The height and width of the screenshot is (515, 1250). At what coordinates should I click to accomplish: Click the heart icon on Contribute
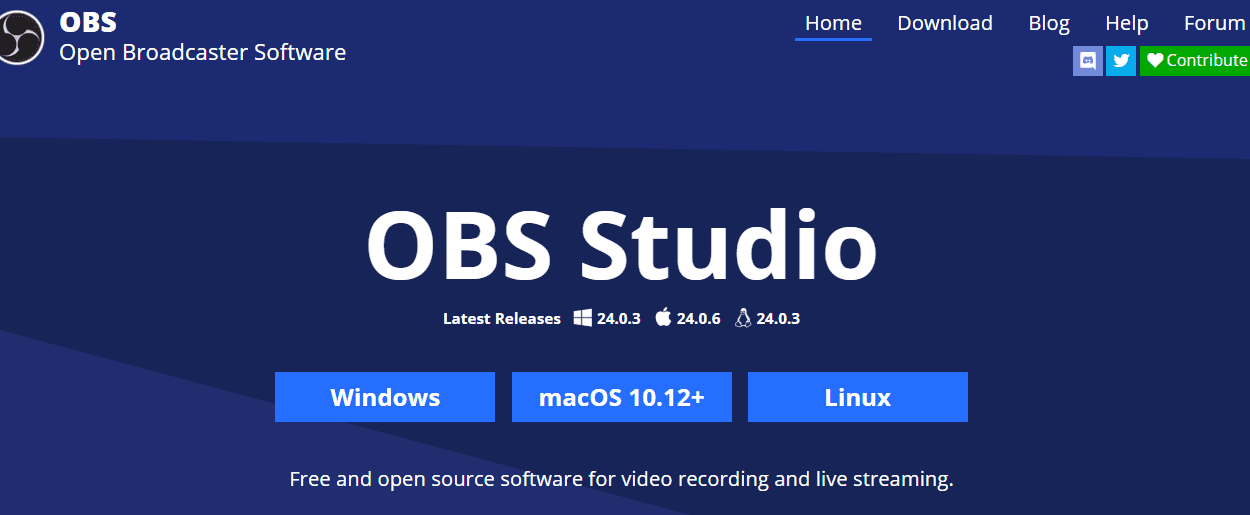(x=1155, y=60)
